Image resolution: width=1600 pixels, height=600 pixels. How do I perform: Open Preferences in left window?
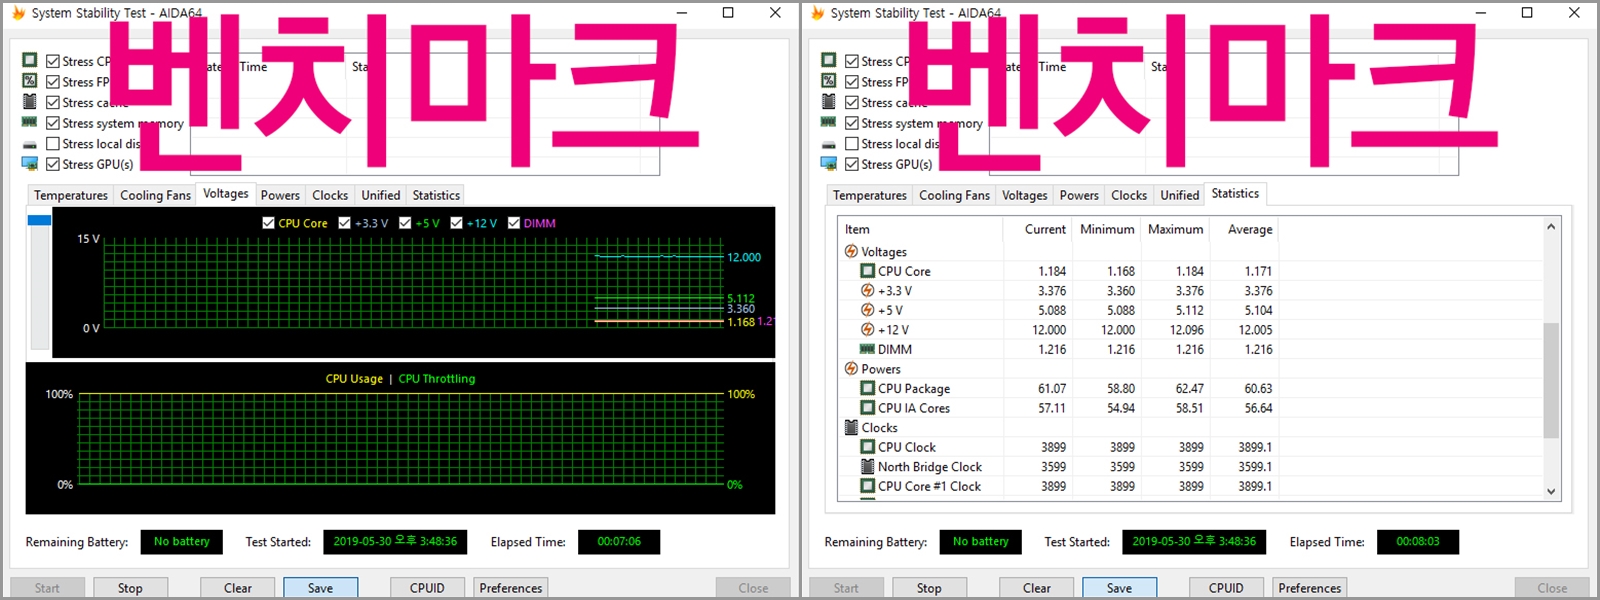511,588
